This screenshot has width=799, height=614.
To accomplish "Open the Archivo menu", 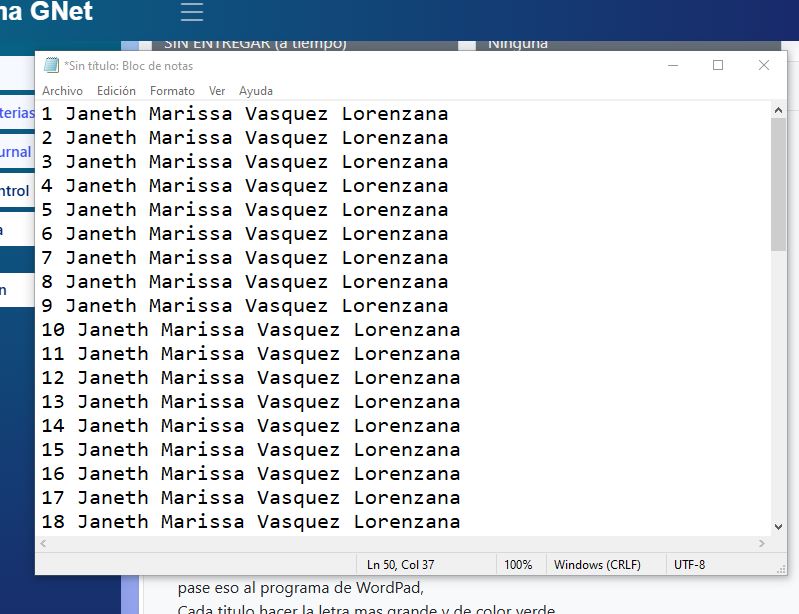I will [62, 91].
